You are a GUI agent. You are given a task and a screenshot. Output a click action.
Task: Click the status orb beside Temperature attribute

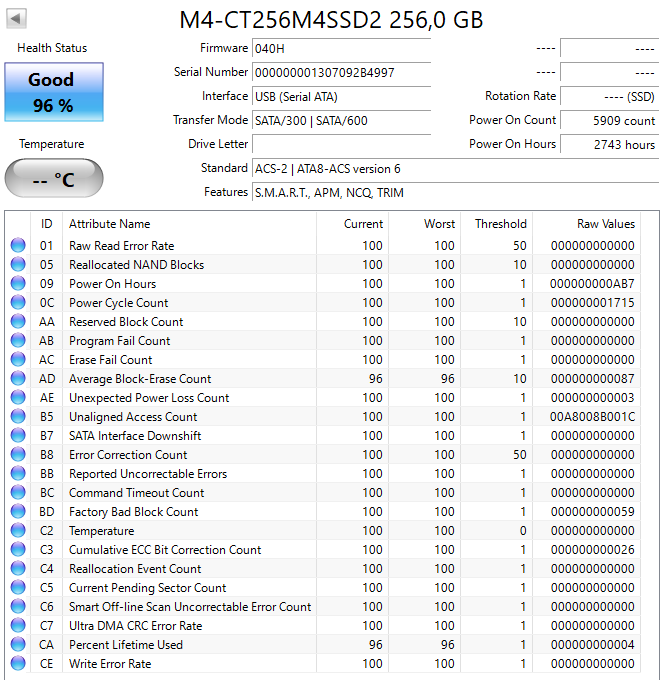(17, 531)
